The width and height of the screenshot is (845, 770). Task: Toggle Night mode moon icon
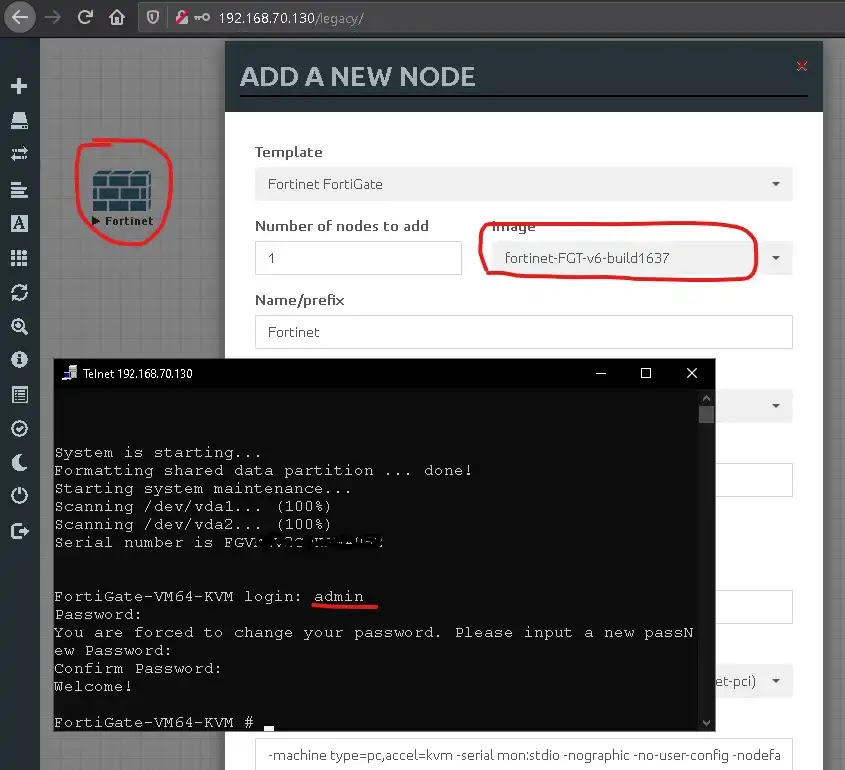click(19, 462)
